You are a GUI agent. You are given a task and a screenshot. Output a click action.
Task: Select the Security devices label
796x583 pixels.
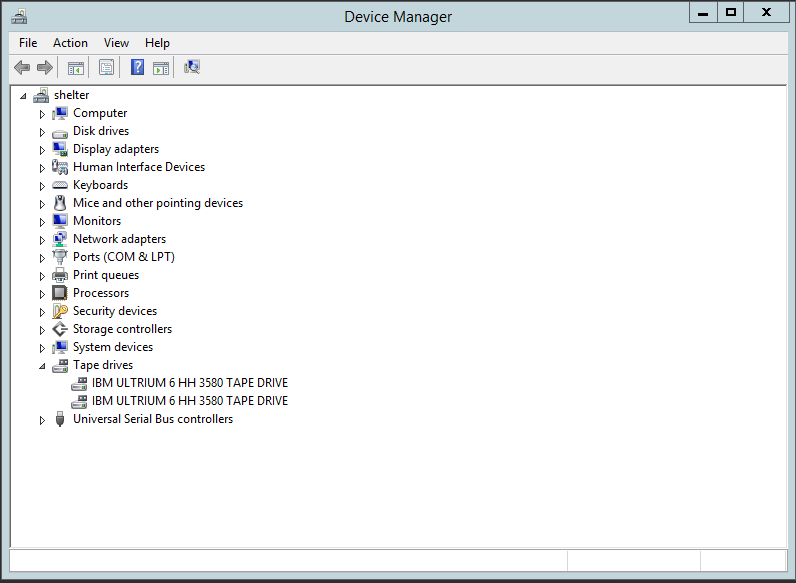(115, 311)
